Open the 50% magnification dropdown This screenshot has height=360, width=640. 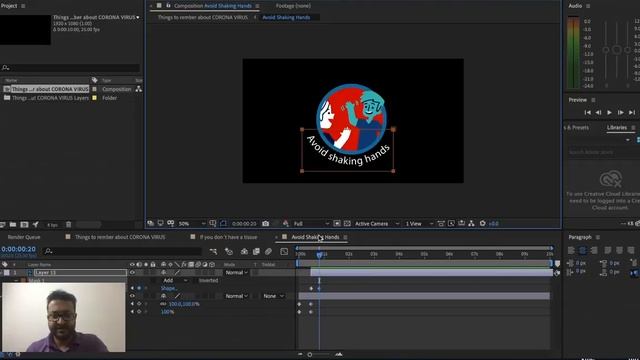191,224
